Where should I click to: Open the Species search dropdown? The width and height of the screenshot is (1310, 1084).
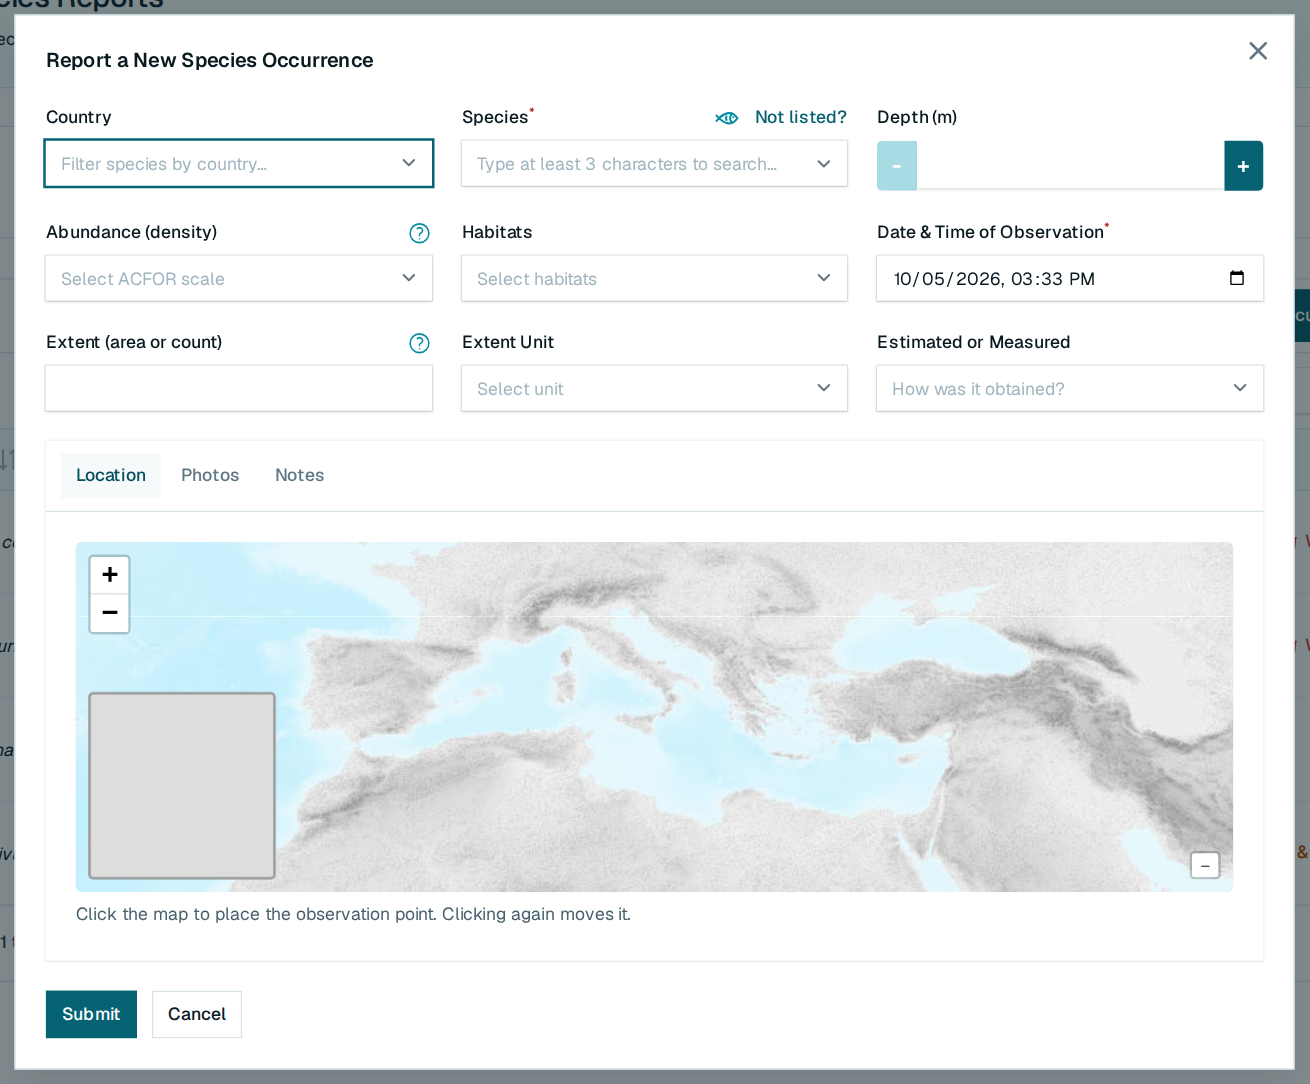tap(654, 164)
